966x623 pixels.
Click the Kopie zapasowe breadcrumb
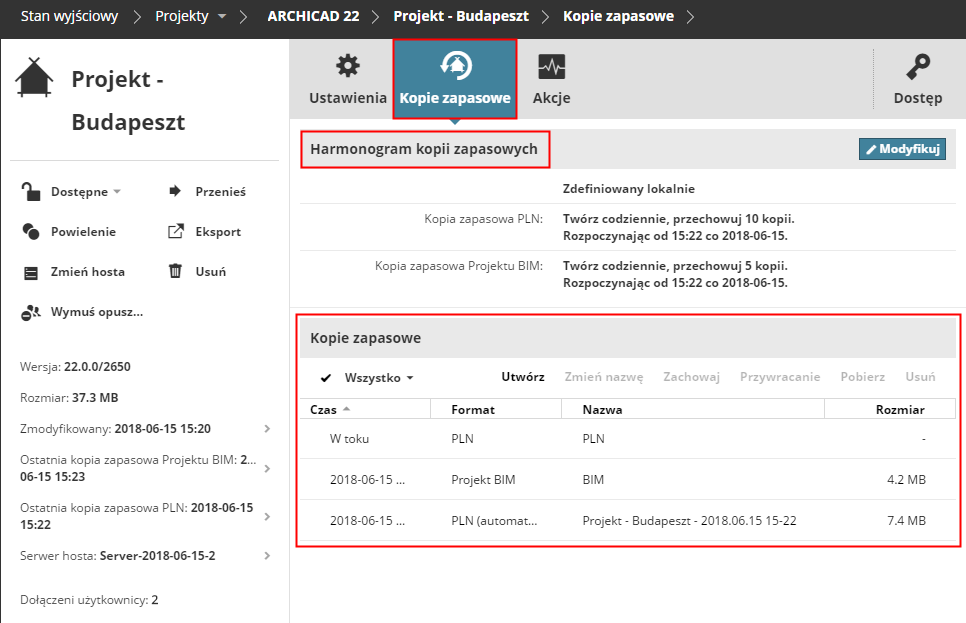click(618, 16)
